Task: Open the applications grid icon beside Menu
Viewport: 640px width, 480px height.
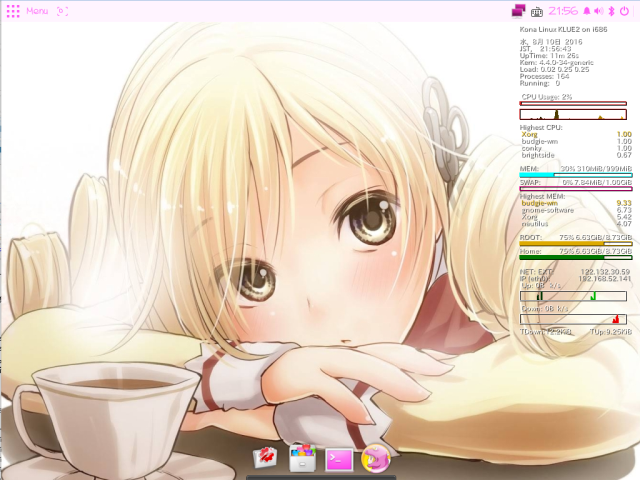Action: 13,11
